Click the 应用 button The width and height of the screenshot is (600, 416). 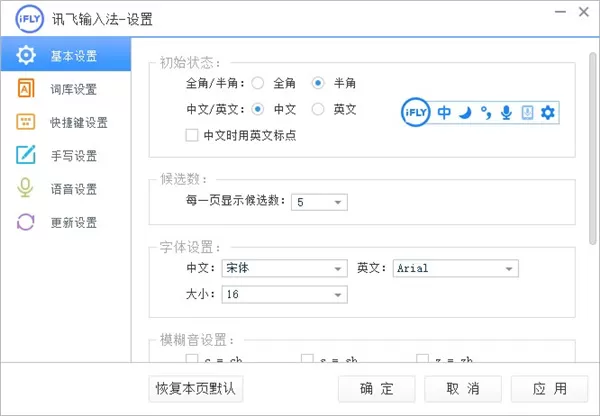point(549,389)
